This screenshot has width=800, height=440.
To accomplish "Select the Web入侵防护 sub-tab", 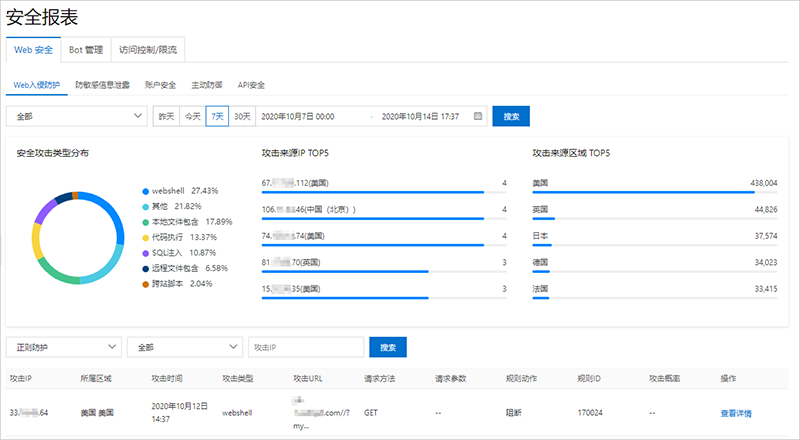I will click(36, 85).
